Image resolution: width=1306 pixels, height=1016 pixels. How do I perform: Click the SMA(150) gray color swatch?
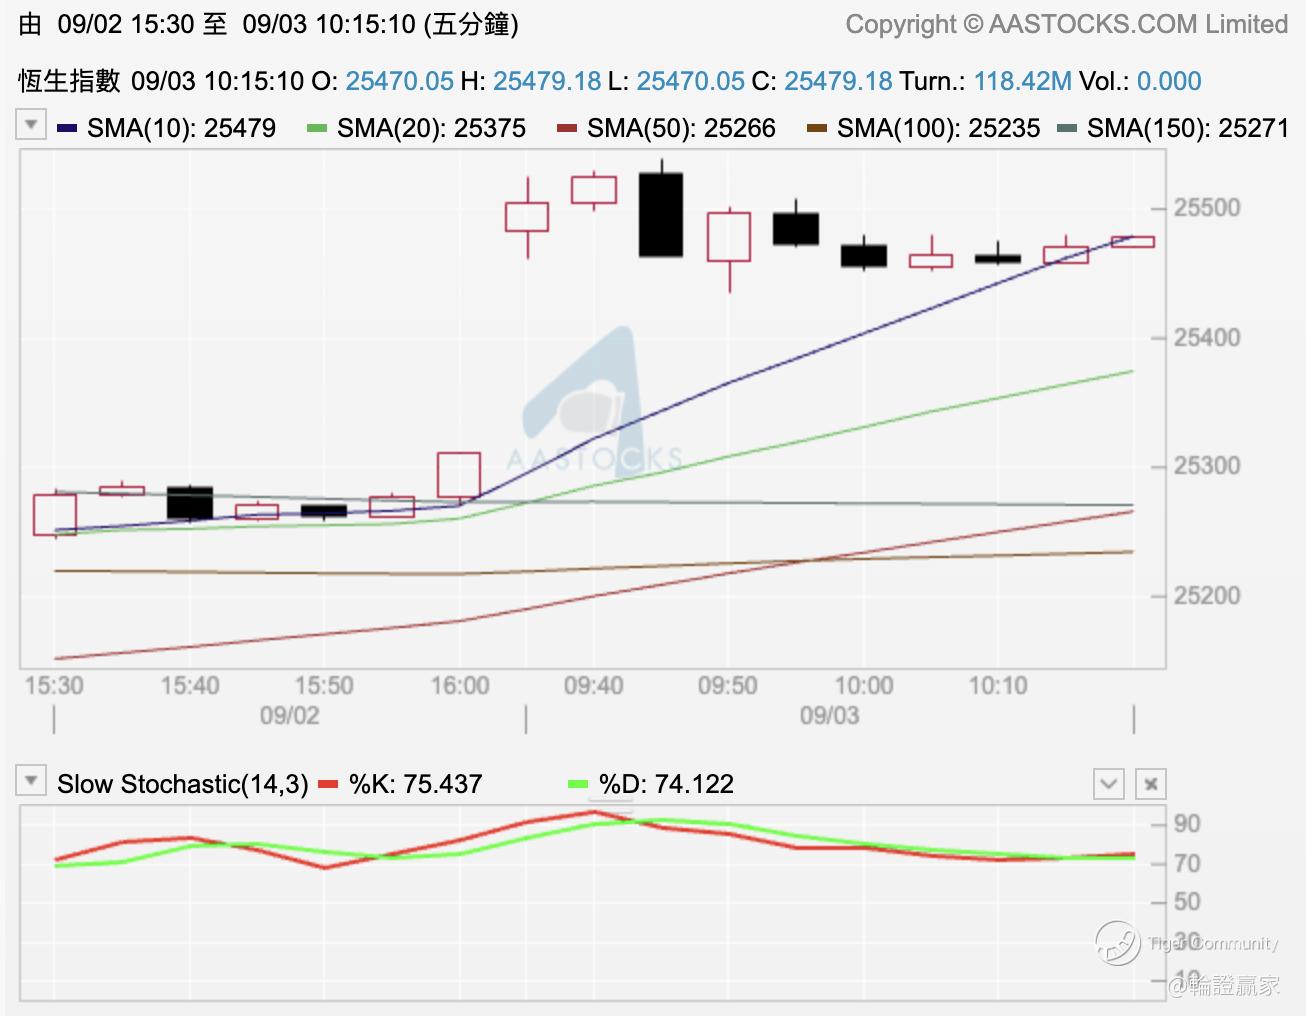coord(1067,128)
